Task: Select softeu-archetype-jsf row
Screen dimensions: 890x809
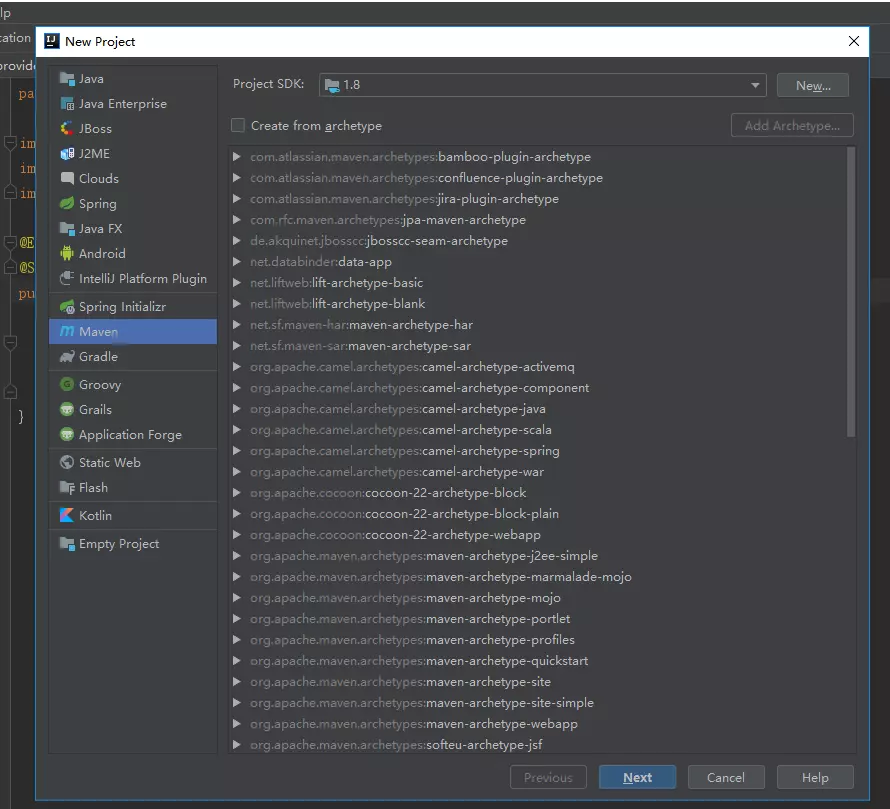Action: pyautogui.click(x=538, y=745)
